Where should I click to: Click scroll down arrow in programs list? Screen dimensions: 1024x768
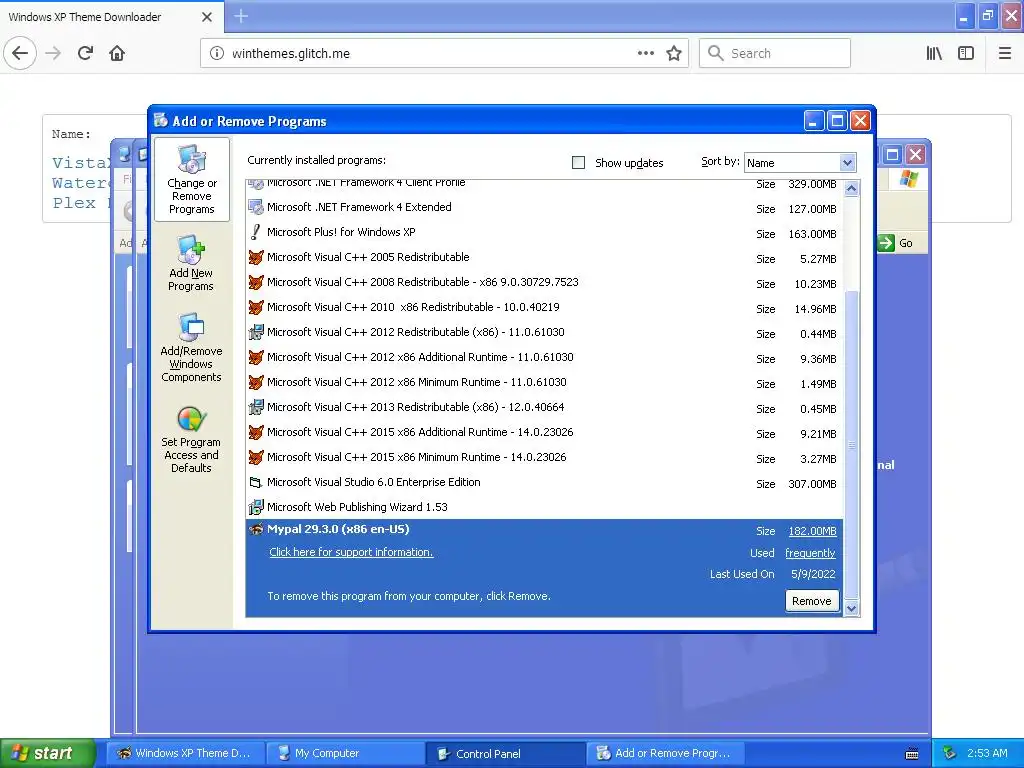pos(851,609)
